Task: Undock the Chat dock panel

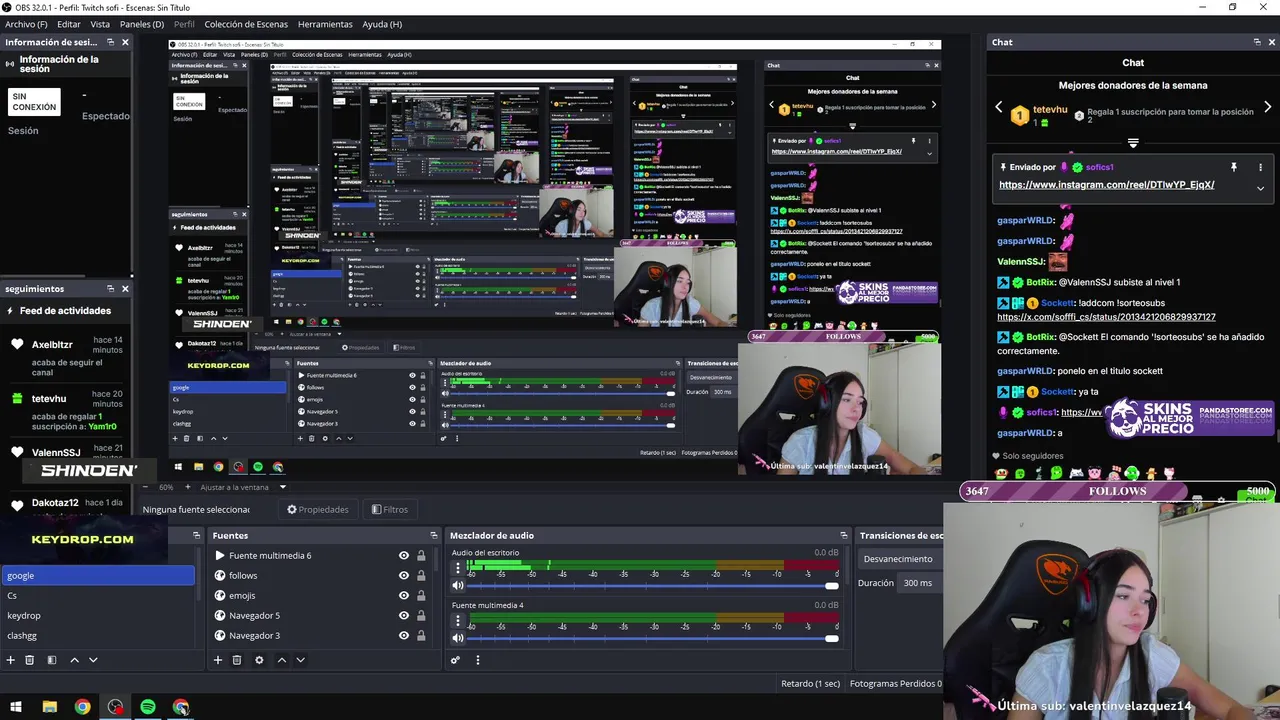Action: click(1257, 42)
